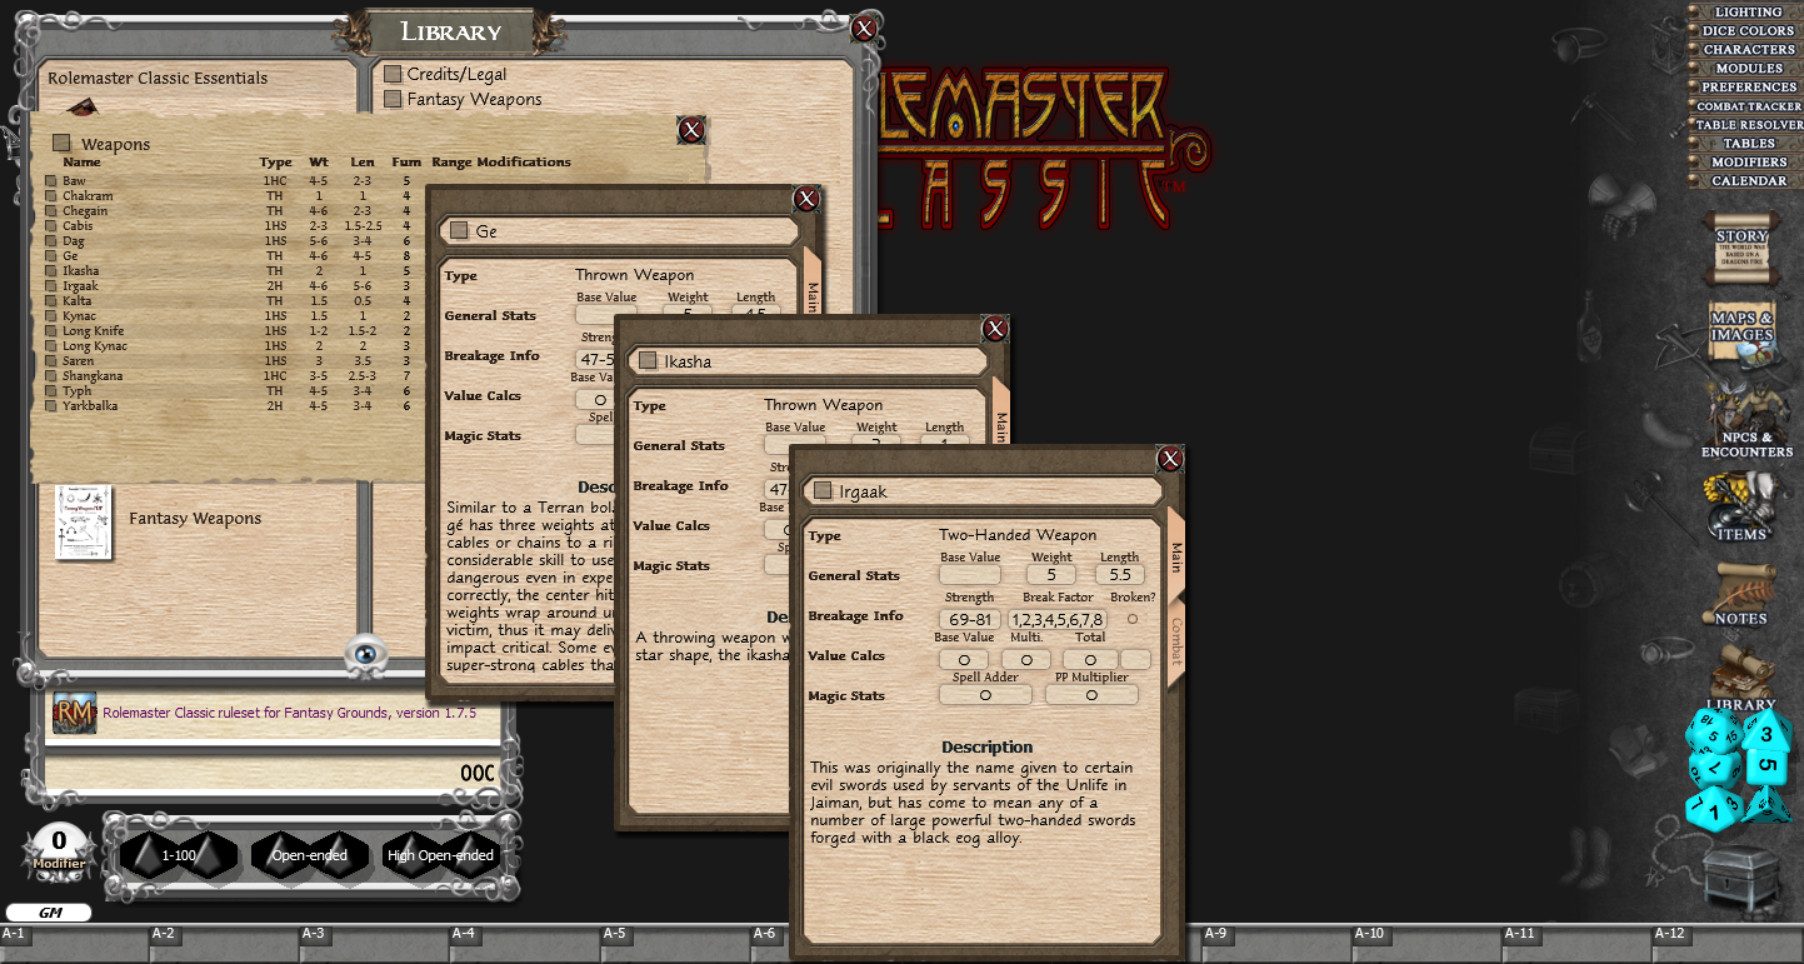Image resolution: width=1804 pixels, height=964 pixels.
Task: Open the Calendar menu button
Action: click(x=1747, y=181)
